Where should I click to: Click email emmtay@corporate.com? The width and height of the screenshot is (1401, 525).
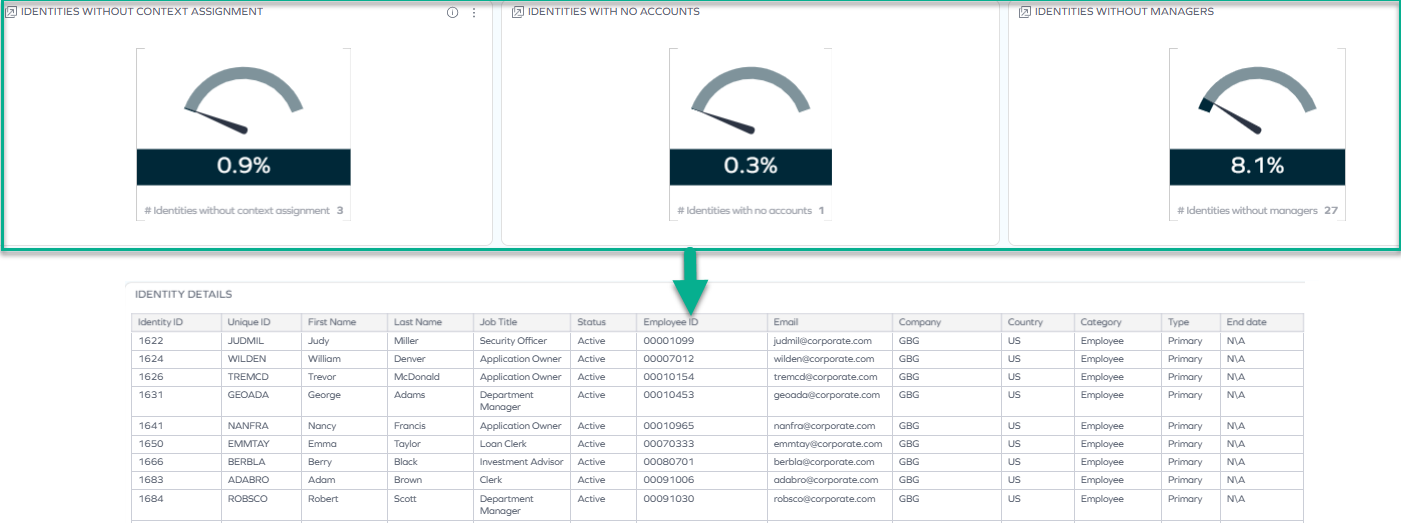click(x=828, y=444)
